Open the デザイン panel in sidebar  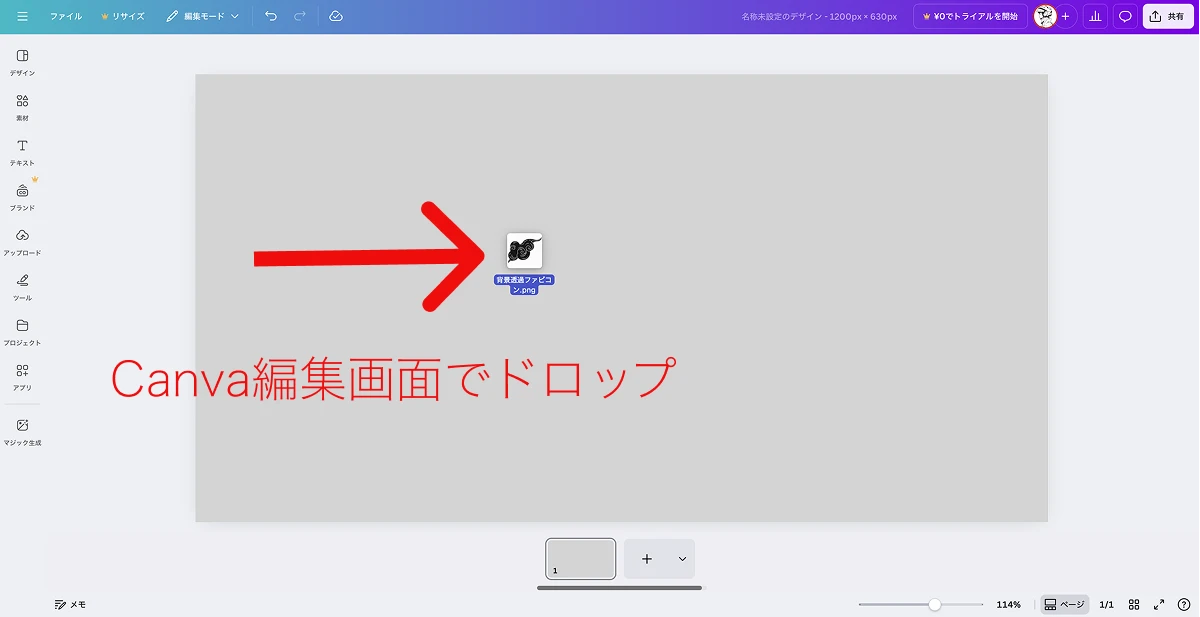click(22, 61)
